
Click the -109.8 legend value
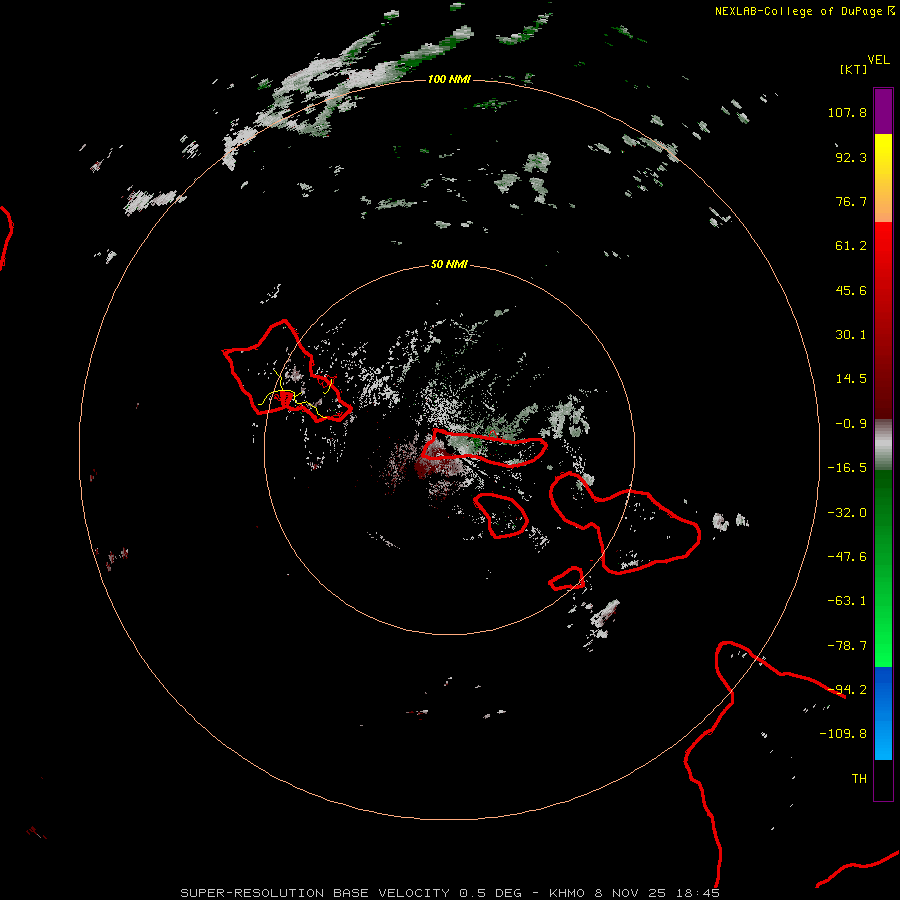coord(843,734)
